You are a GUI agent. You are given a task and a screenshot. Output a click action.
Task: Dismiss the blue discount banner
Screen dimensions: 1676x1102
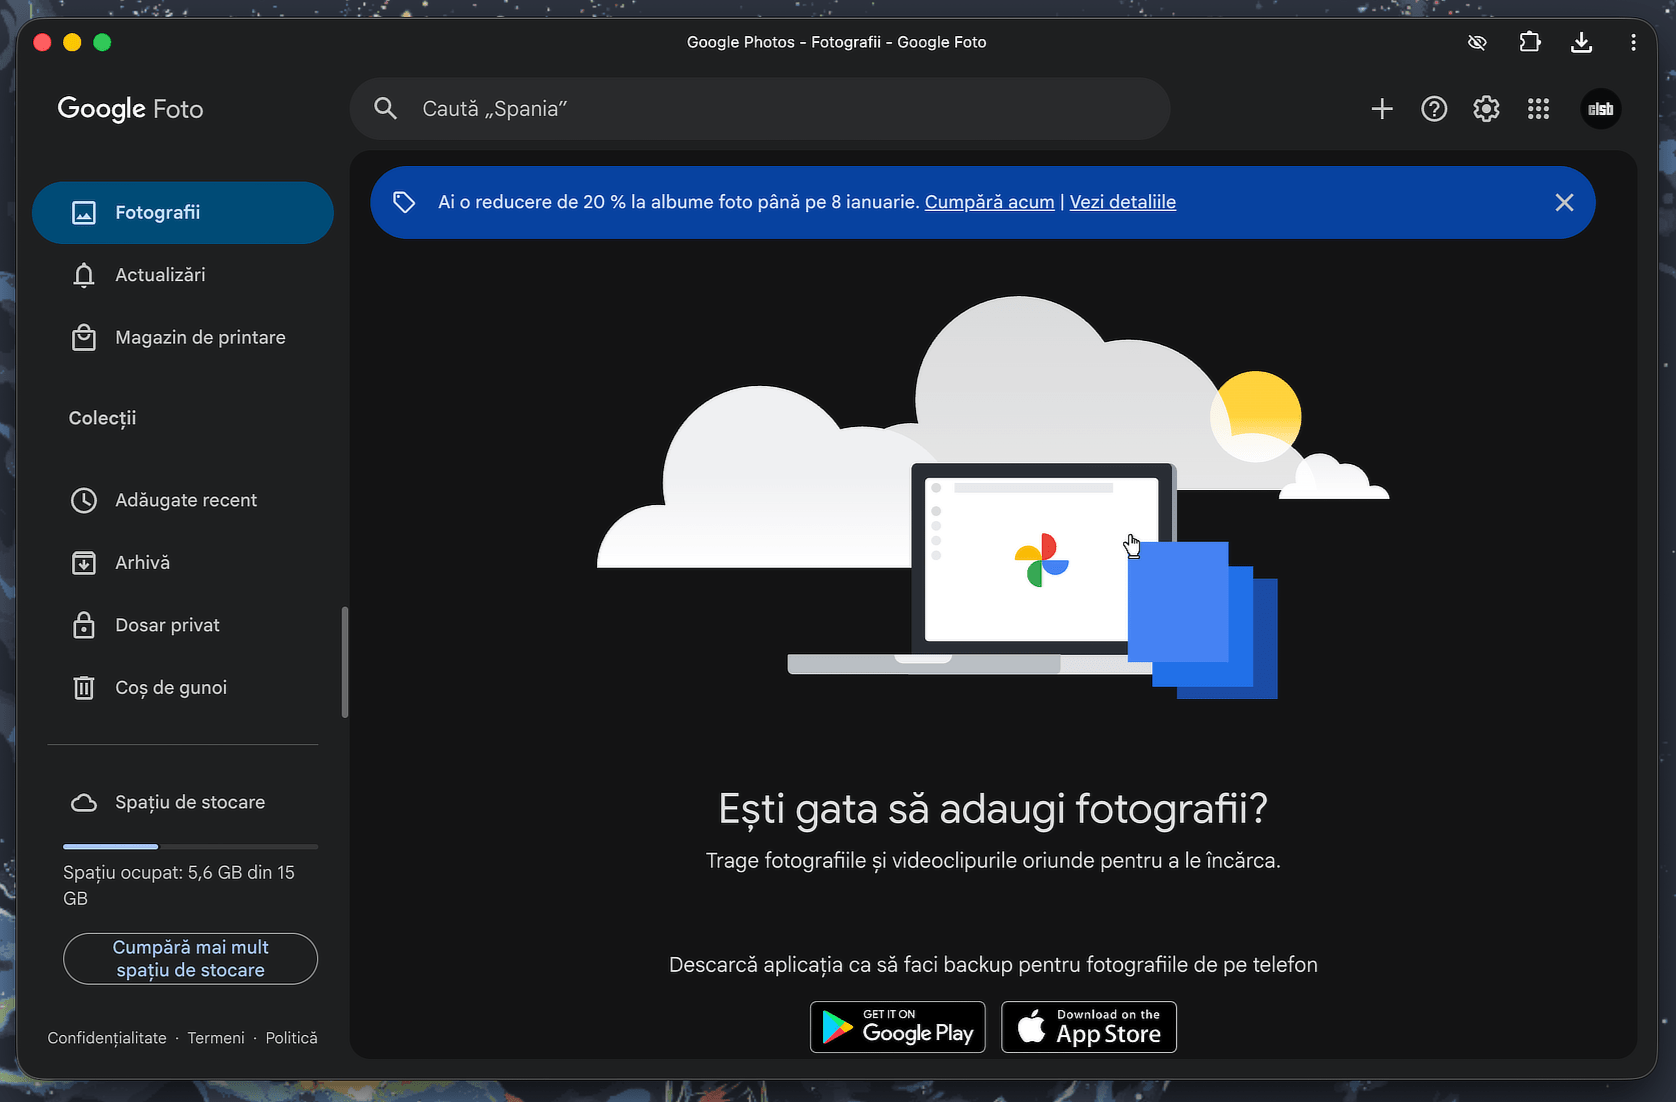point(1564,202)
